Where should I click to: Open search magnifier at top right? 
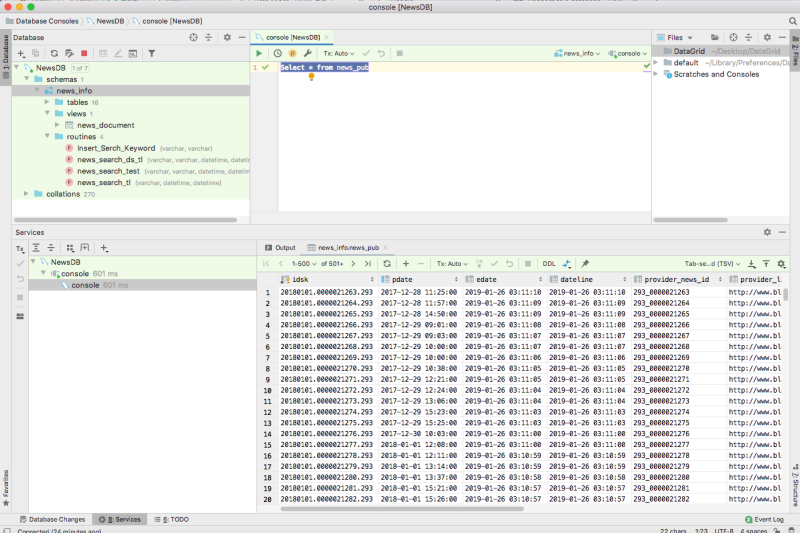[792, 21]
